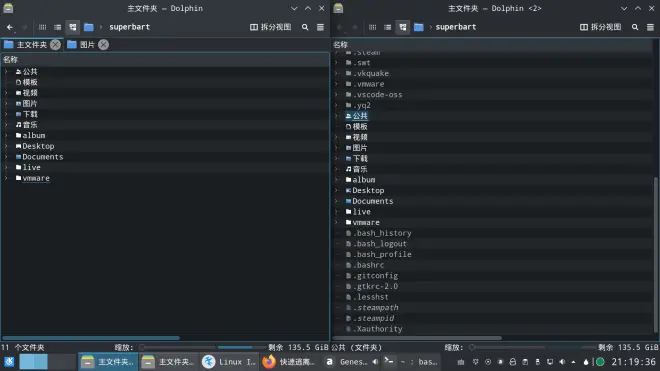The width and height of the screenshot is (660, 371).
Task: Select highlighted 公共 folder in right window
Action: pos(357,116)
